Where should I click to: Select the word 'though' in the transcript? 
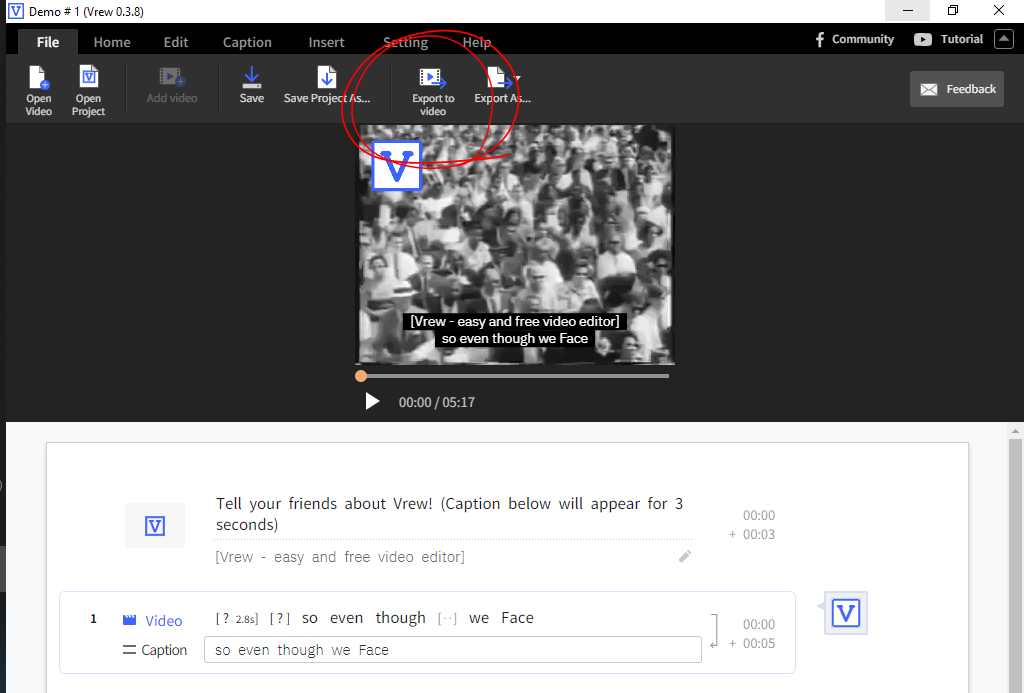tap(400, 618)
